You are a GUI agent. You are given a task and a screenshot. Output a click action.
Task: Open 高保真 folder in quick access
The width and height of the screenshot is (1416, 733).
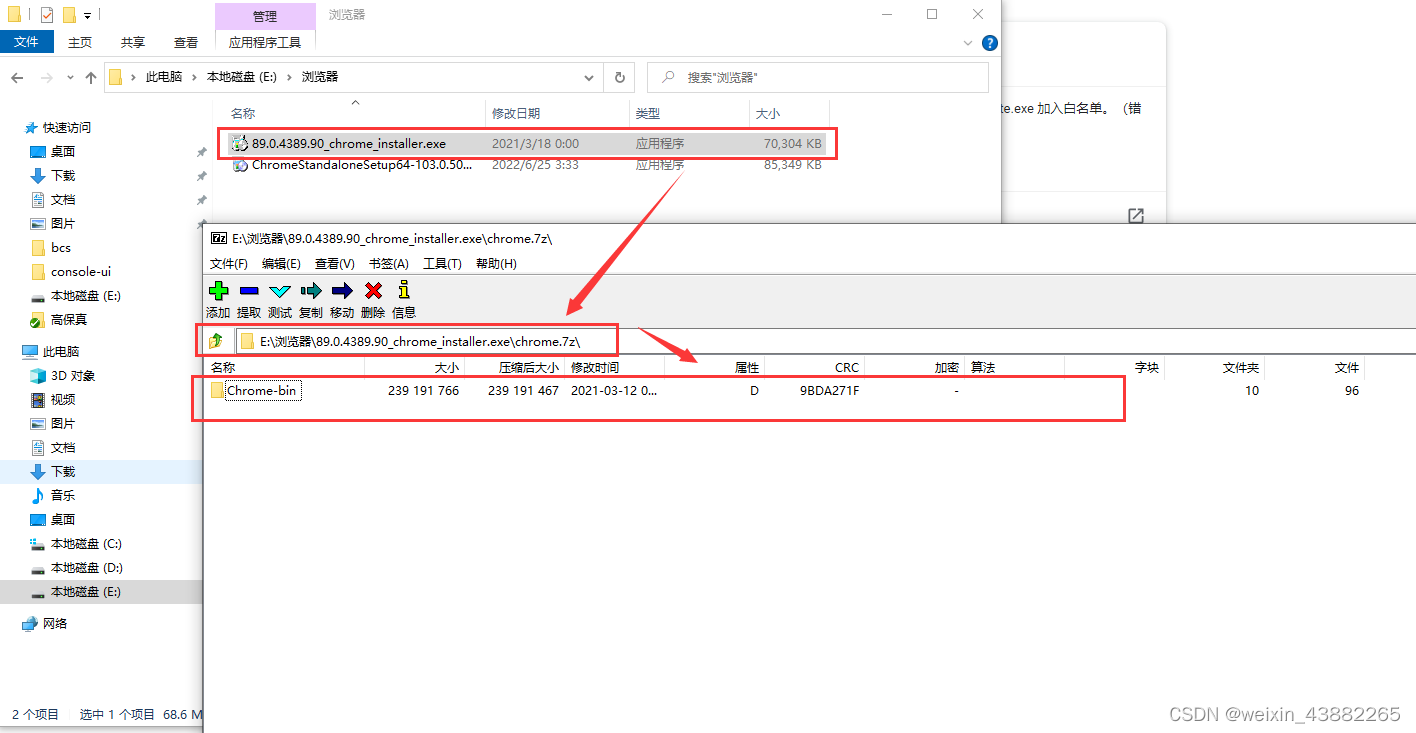(69, 320)
